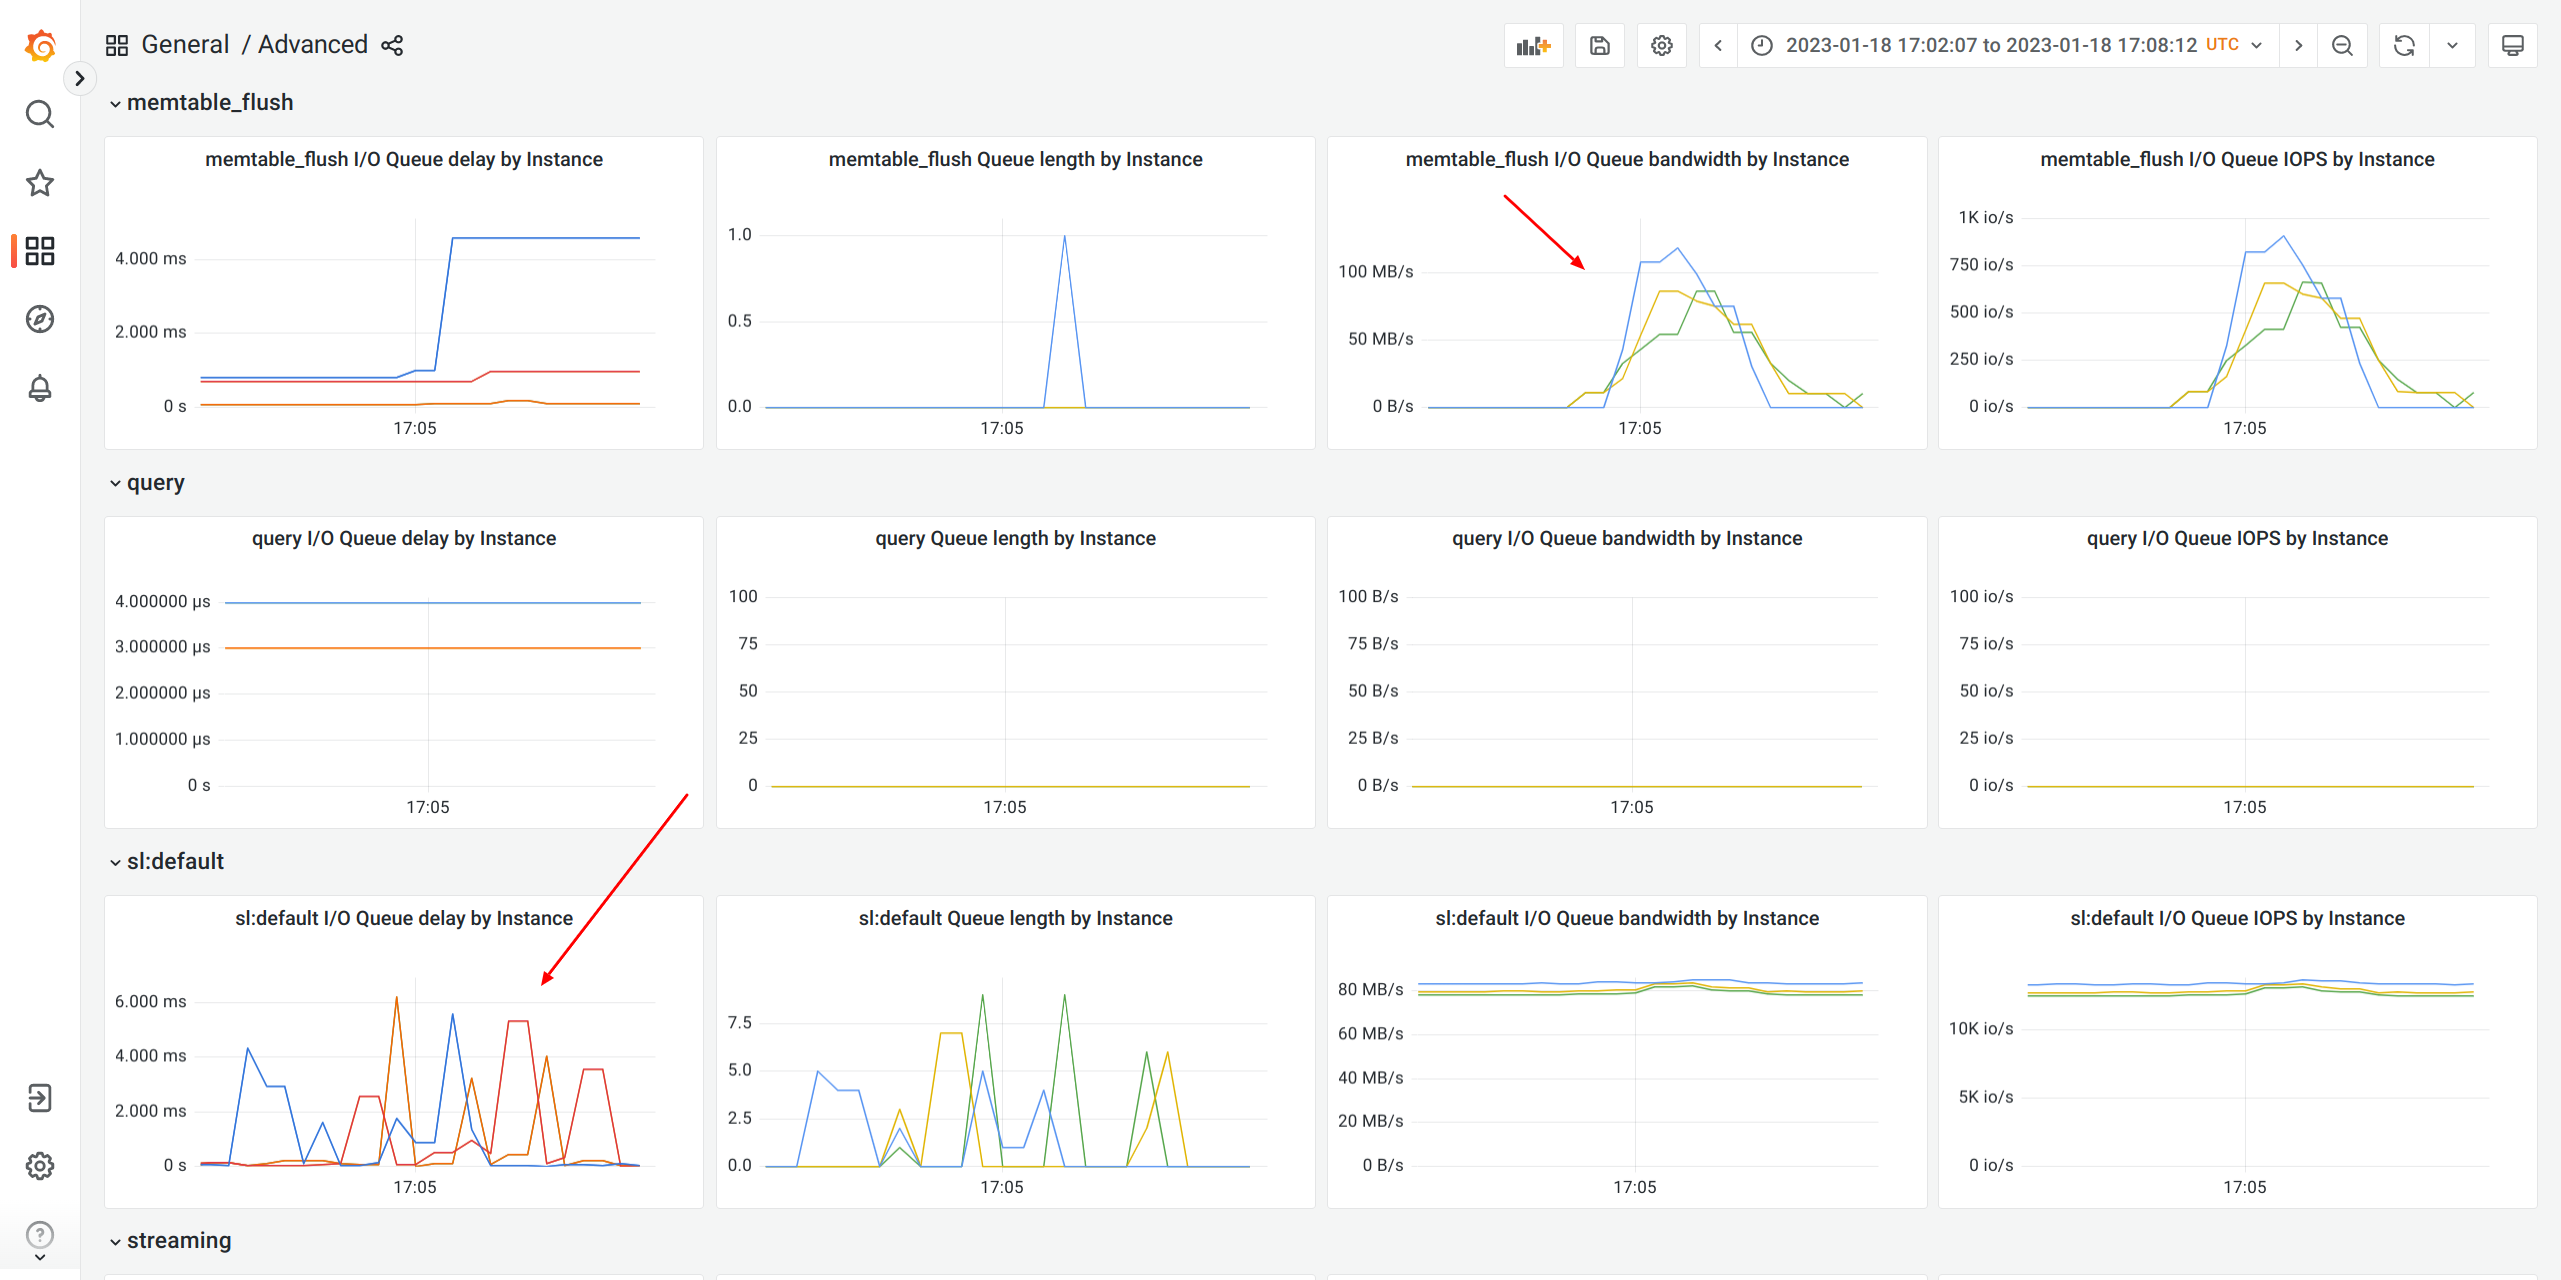Open the dashboard search magnifier

(39, 114)
